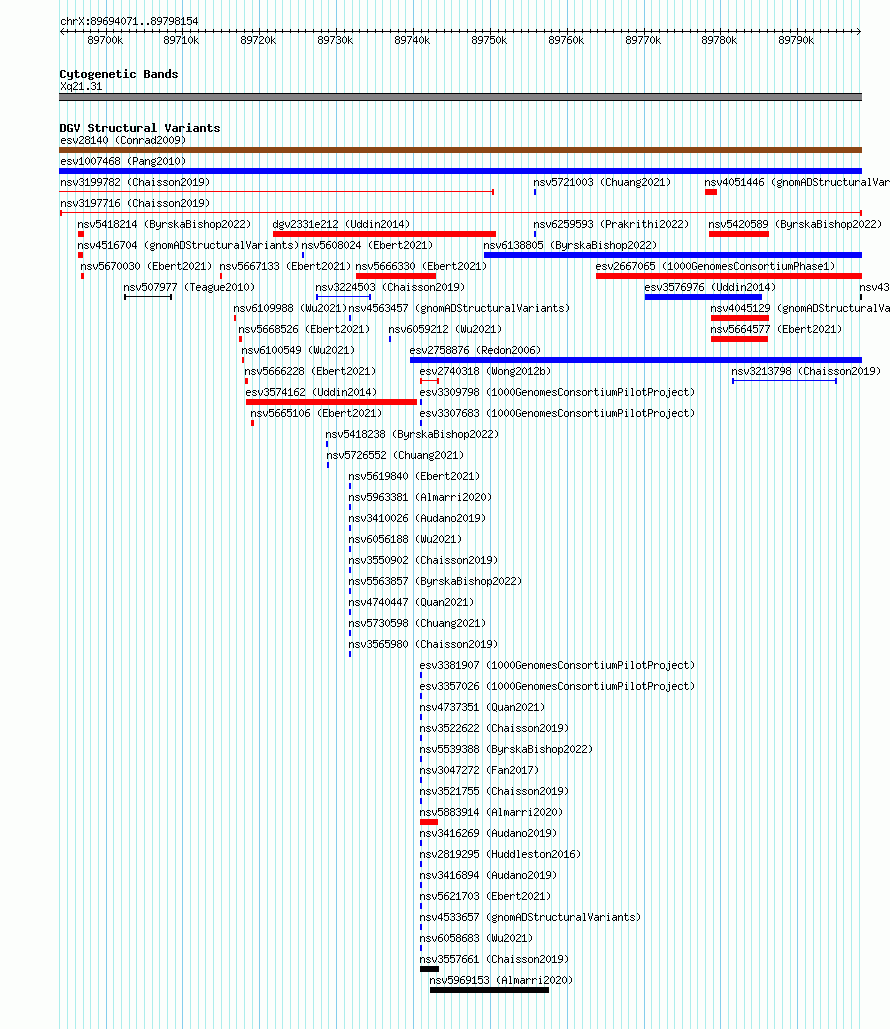Open nsv5664577 (Ebert2021) variant
Screen dimensions: 890x1029
776,329
